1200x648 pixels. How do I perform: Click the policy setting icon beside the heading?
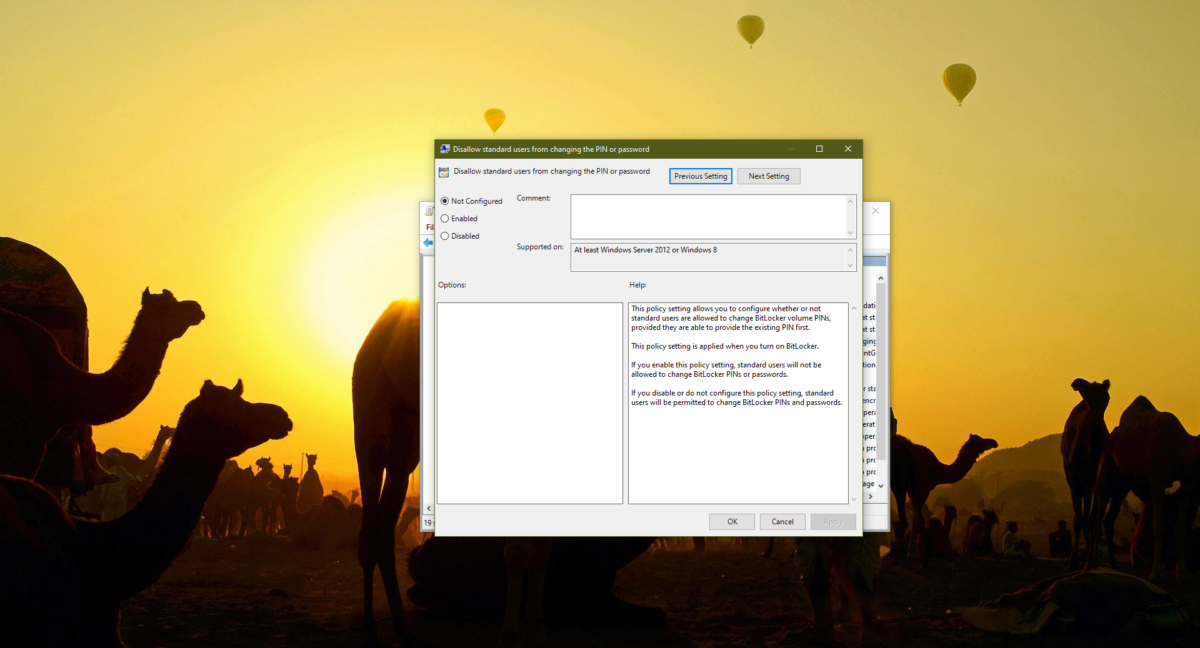[444, 172]
